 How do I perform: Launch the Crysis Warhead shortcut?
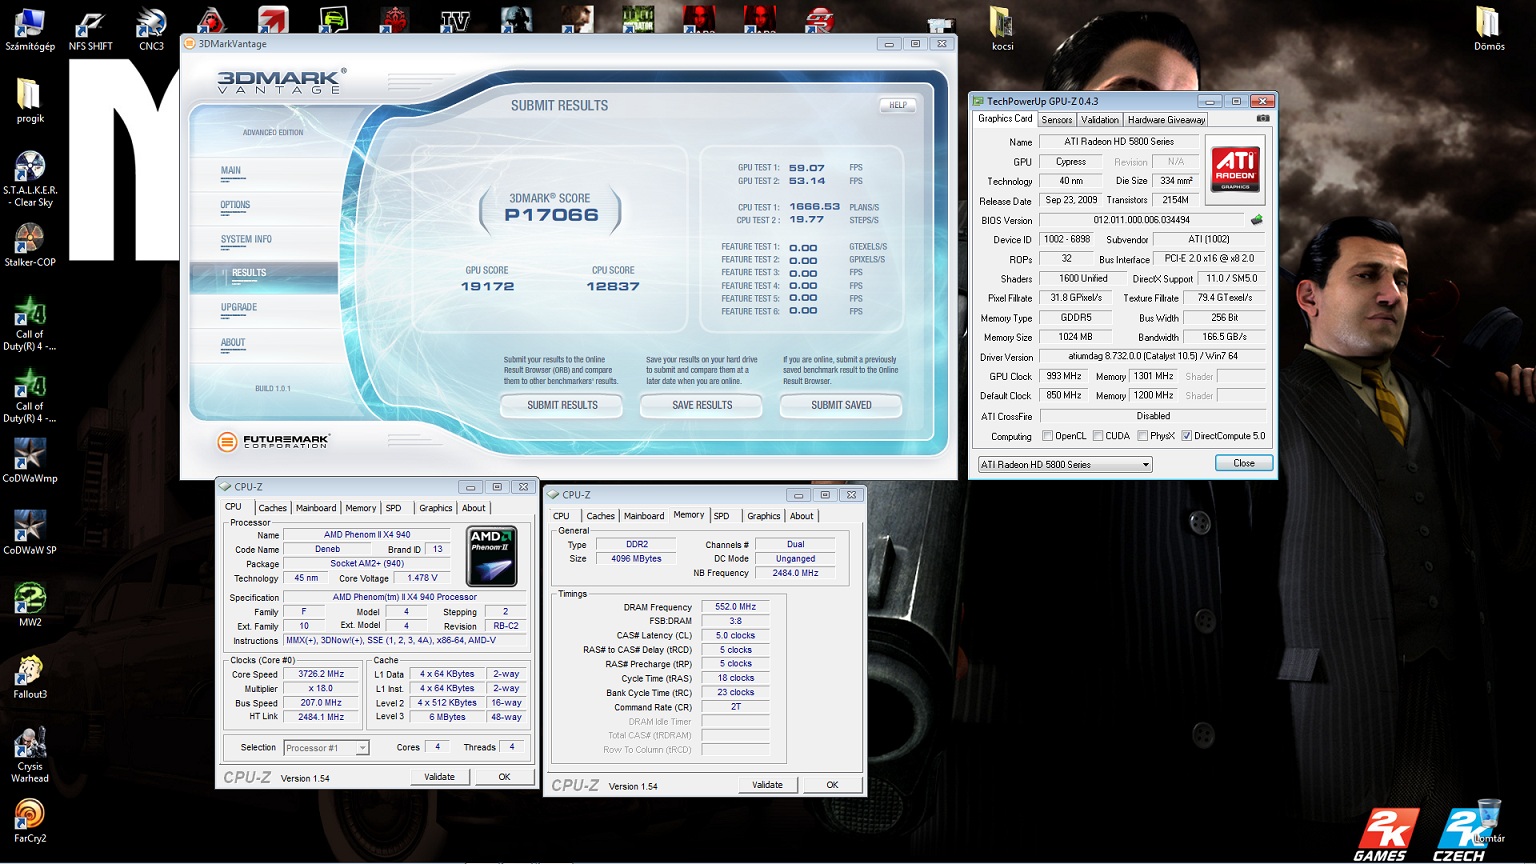(x=29, y=755)
